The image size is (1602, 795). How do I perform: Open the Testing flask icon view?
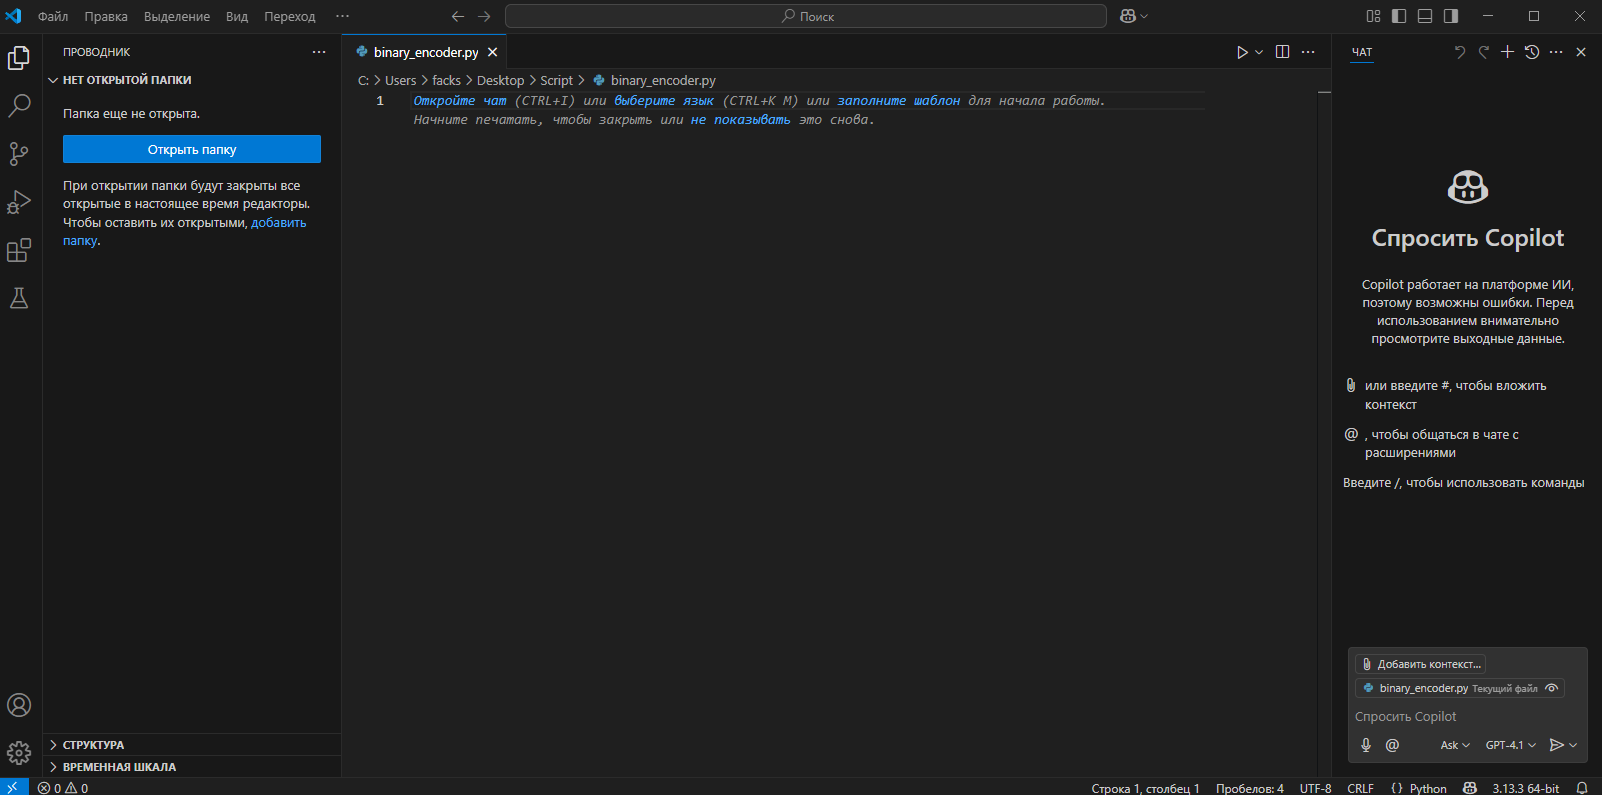tap(19, 298)
